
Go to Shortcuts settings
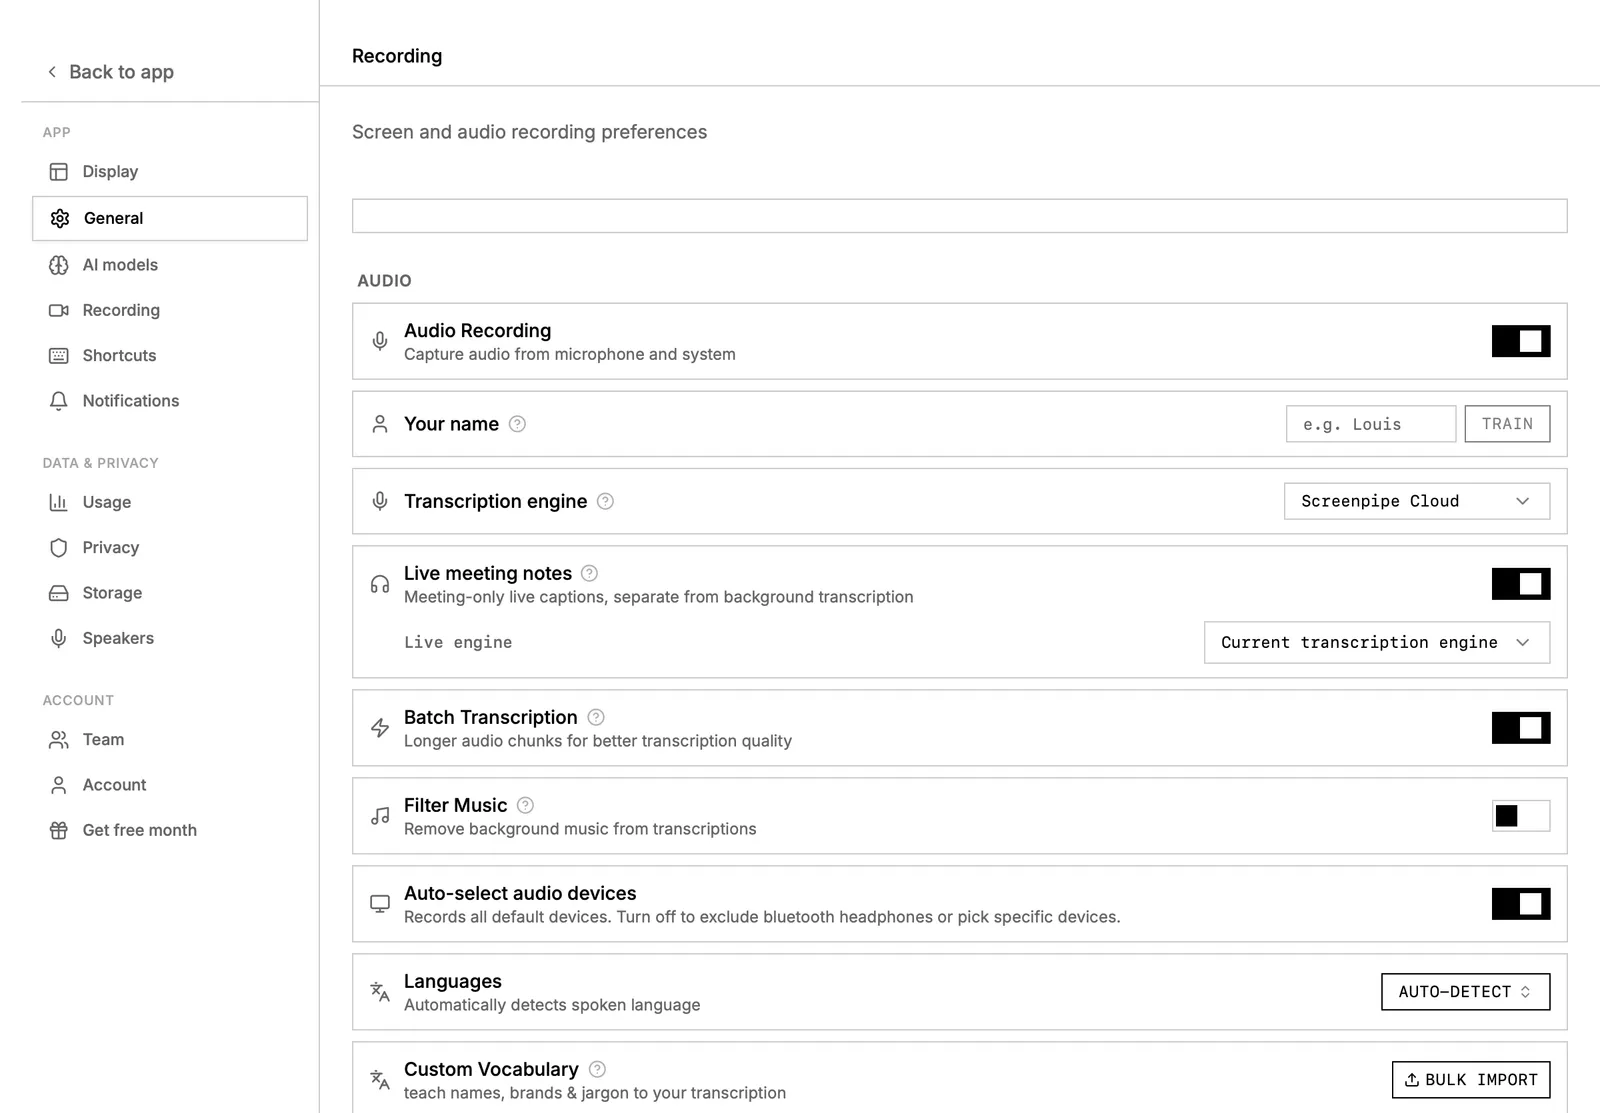click(x=170, y=356)
